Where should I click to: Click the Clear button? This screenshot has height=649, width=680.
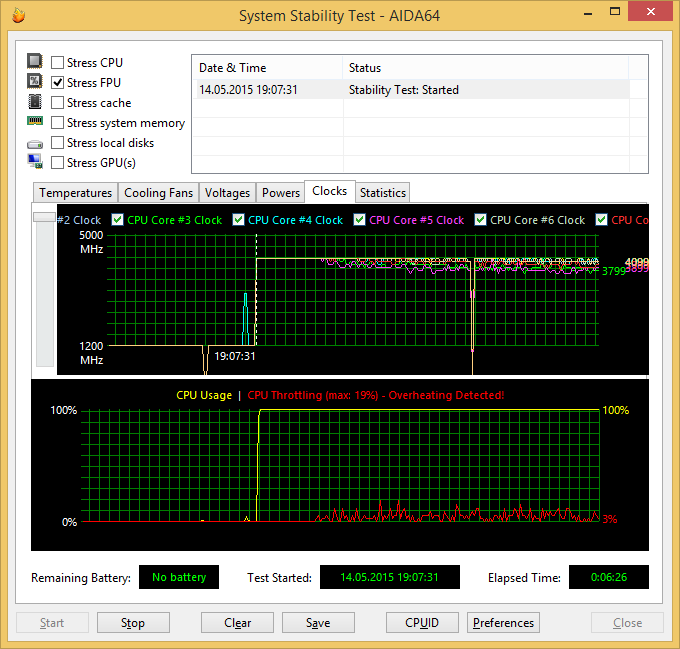(237, 623)
